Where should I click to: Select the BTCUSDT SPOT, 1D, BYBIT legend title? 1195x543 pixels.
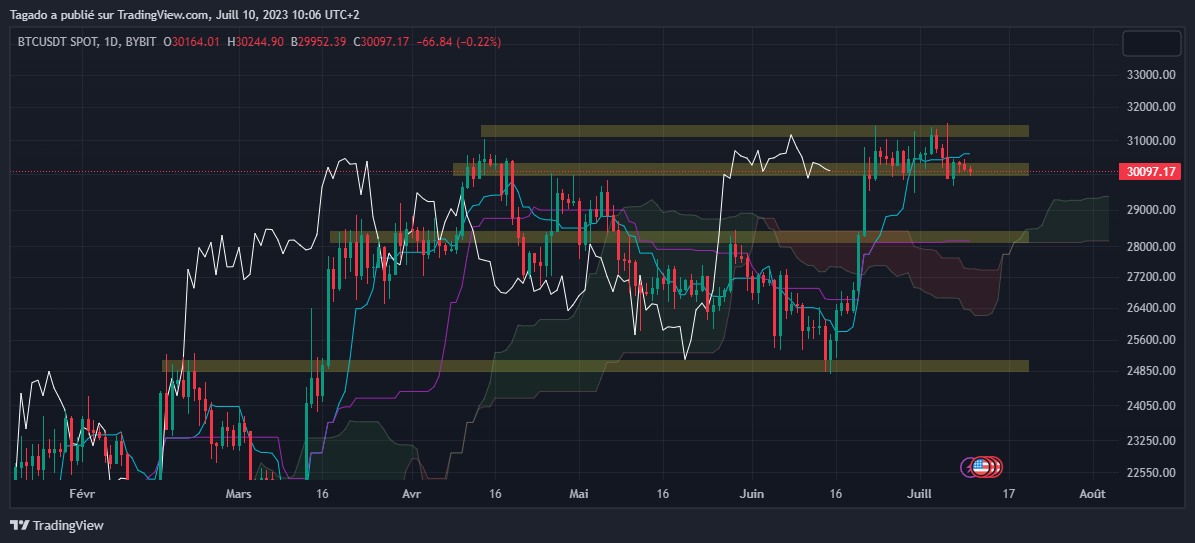point(88,42)
